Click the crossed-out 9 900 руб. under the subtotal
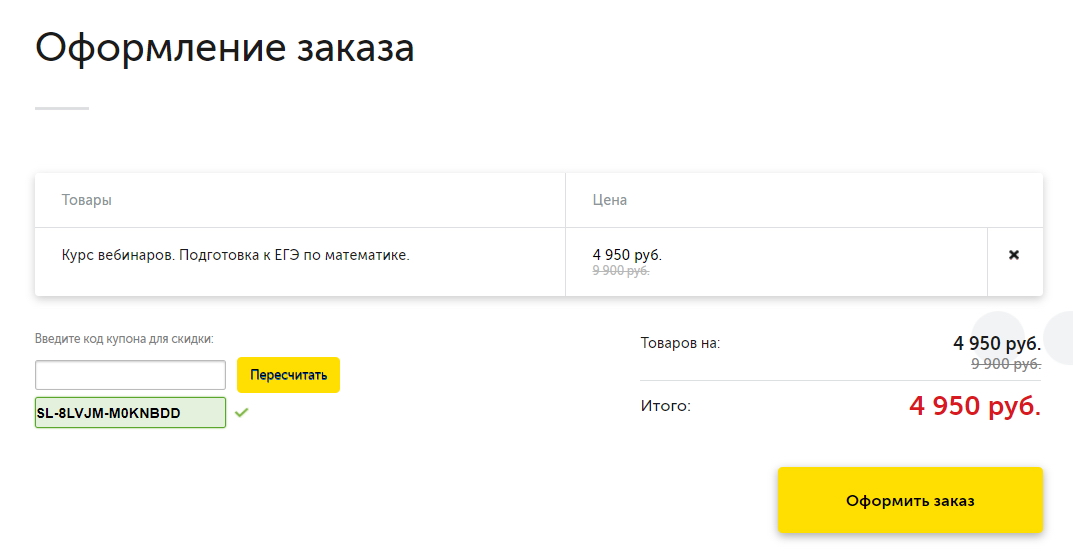This screenshot has height=556, width=1073. 1006,364
